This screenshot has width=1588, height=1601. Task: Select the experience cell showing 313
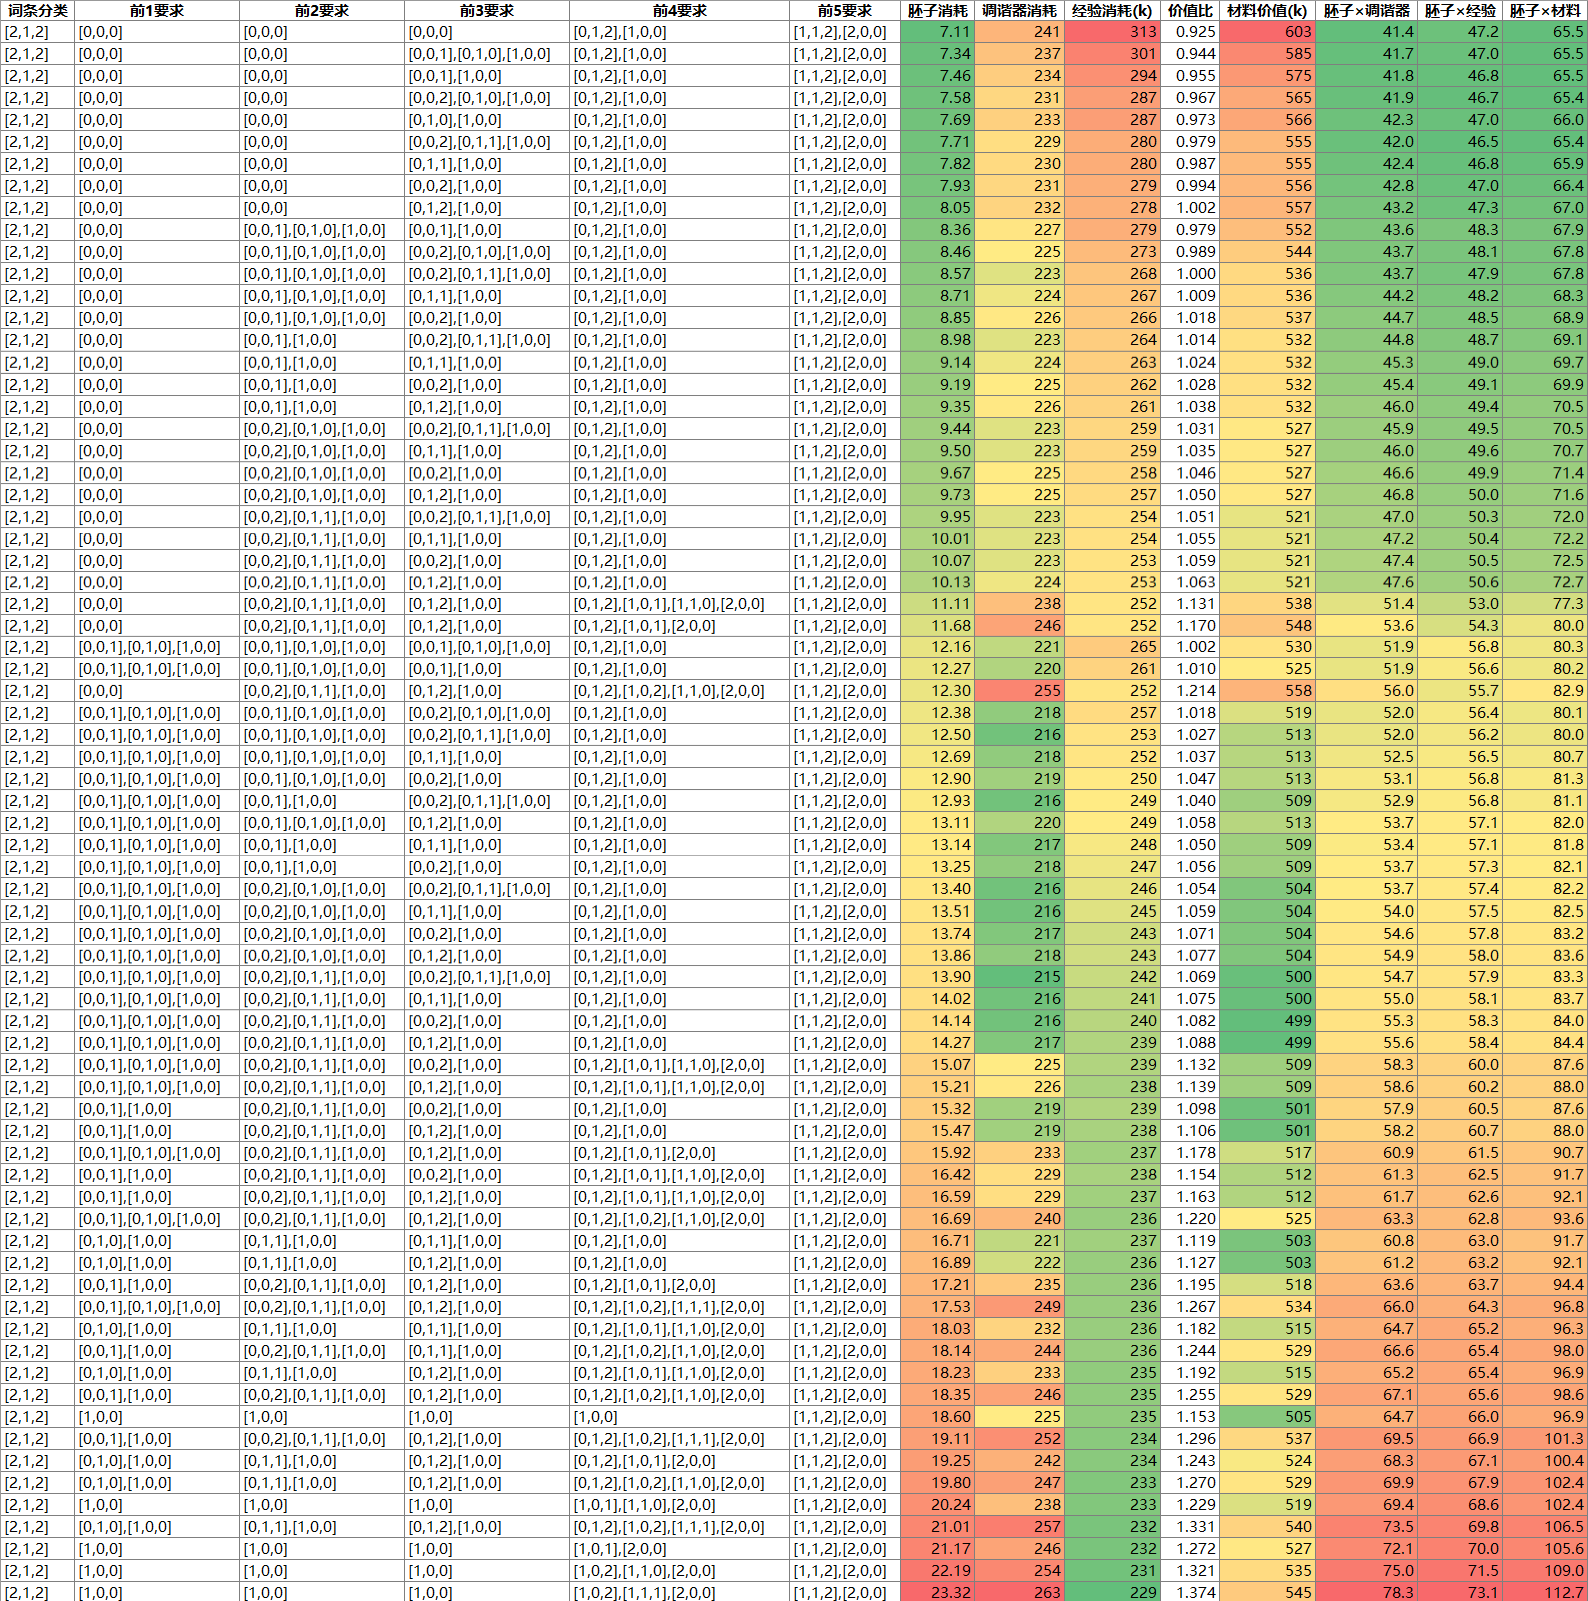[1112, 32]
